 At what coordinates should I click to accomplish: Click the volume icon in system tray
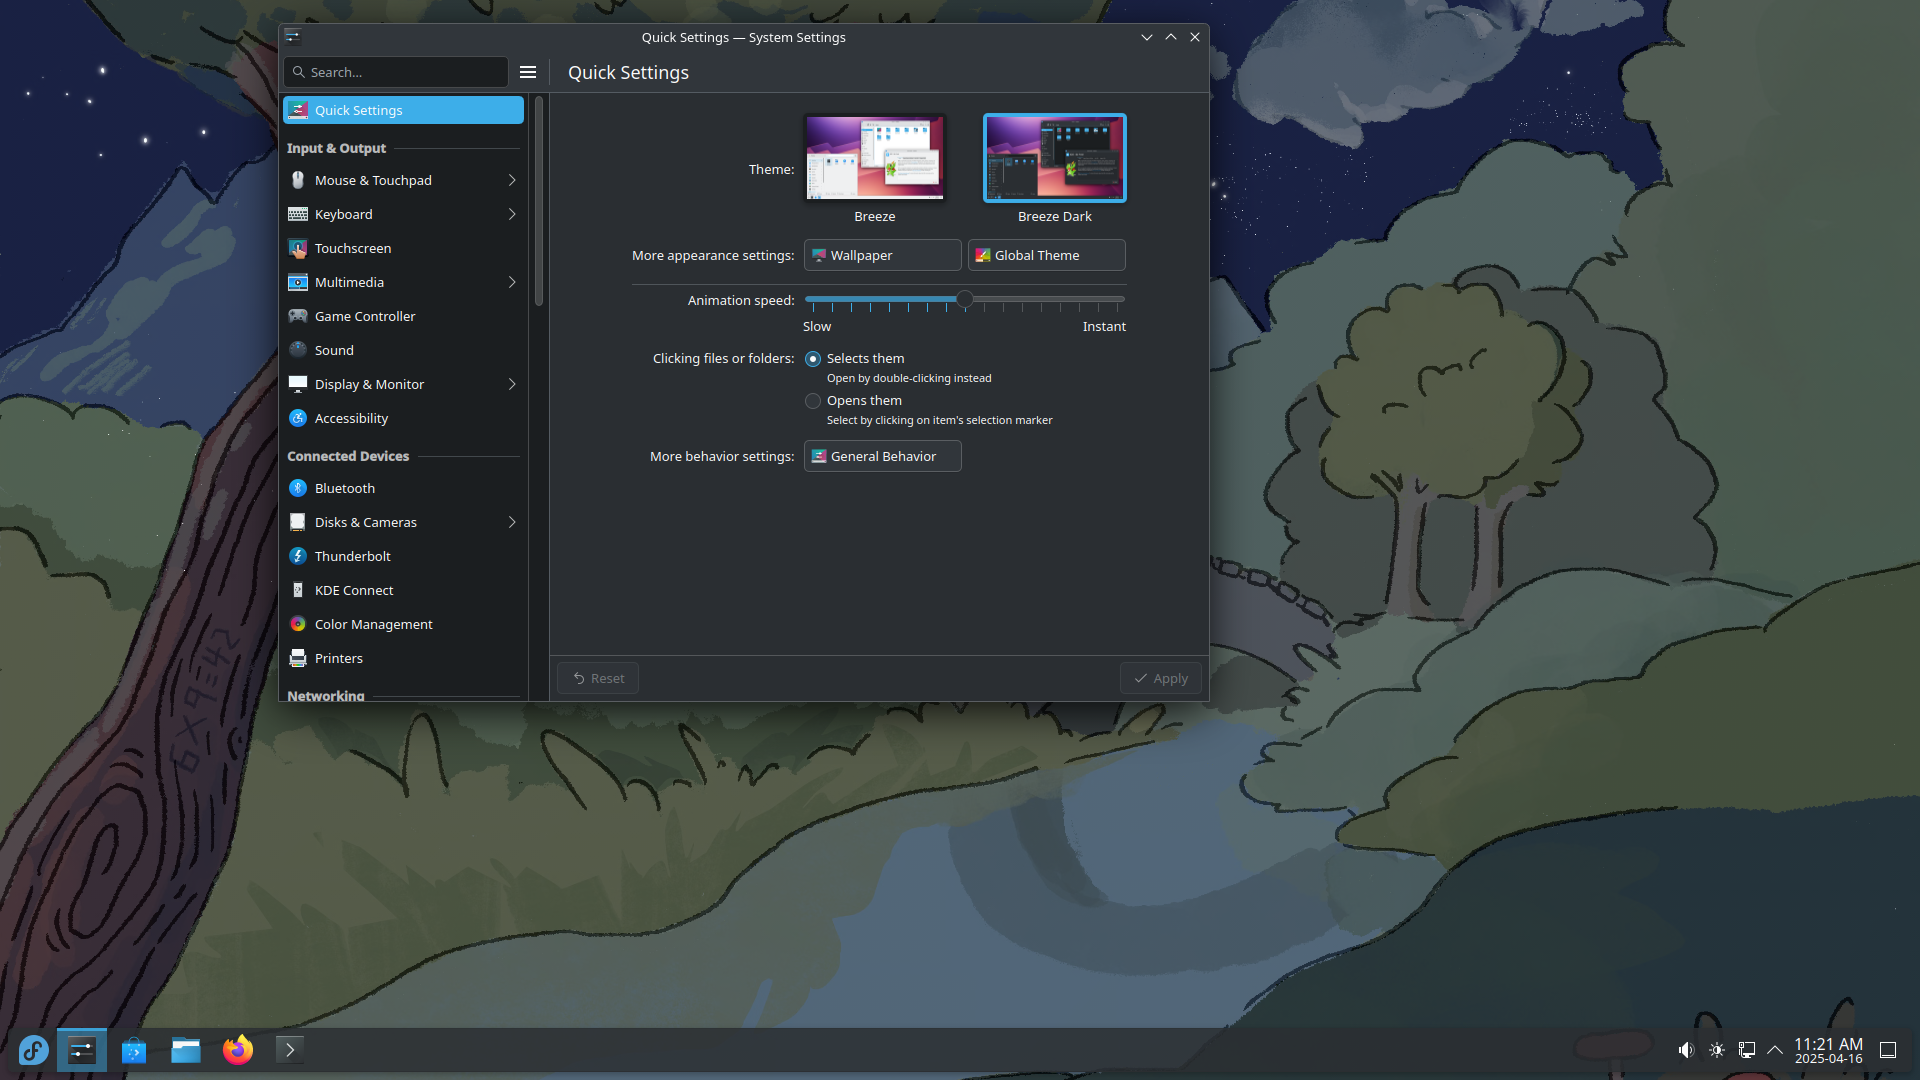click(1686, 1050)
